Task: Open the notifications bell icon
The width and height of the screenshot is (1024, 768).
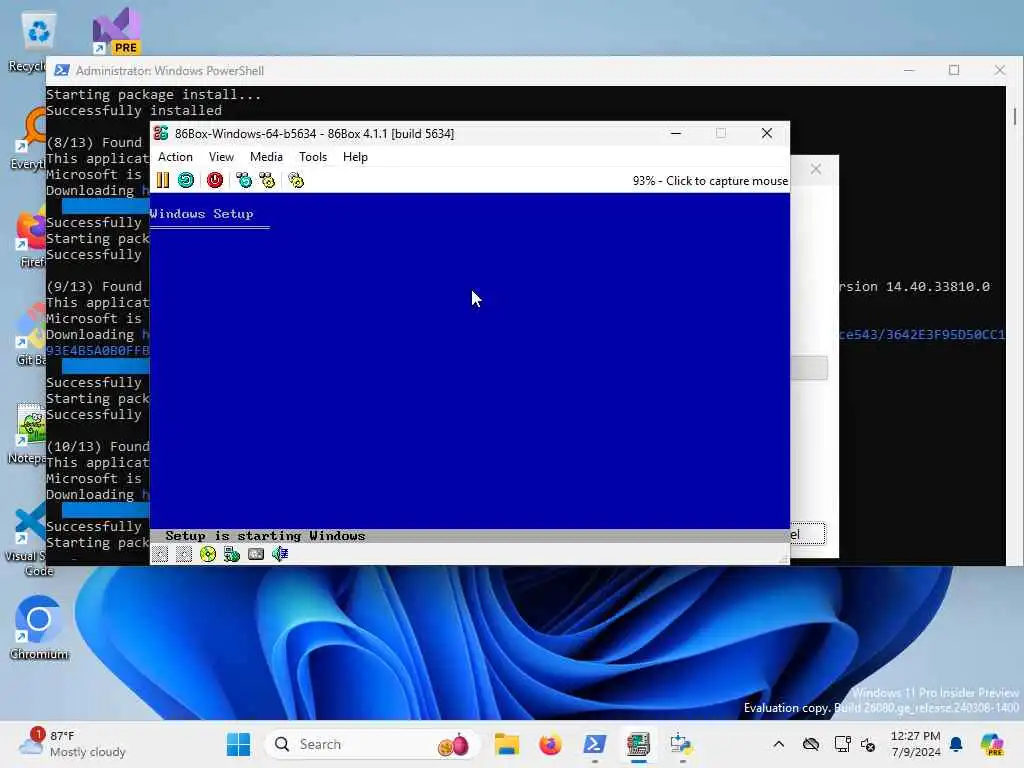Action: (956, 744)
